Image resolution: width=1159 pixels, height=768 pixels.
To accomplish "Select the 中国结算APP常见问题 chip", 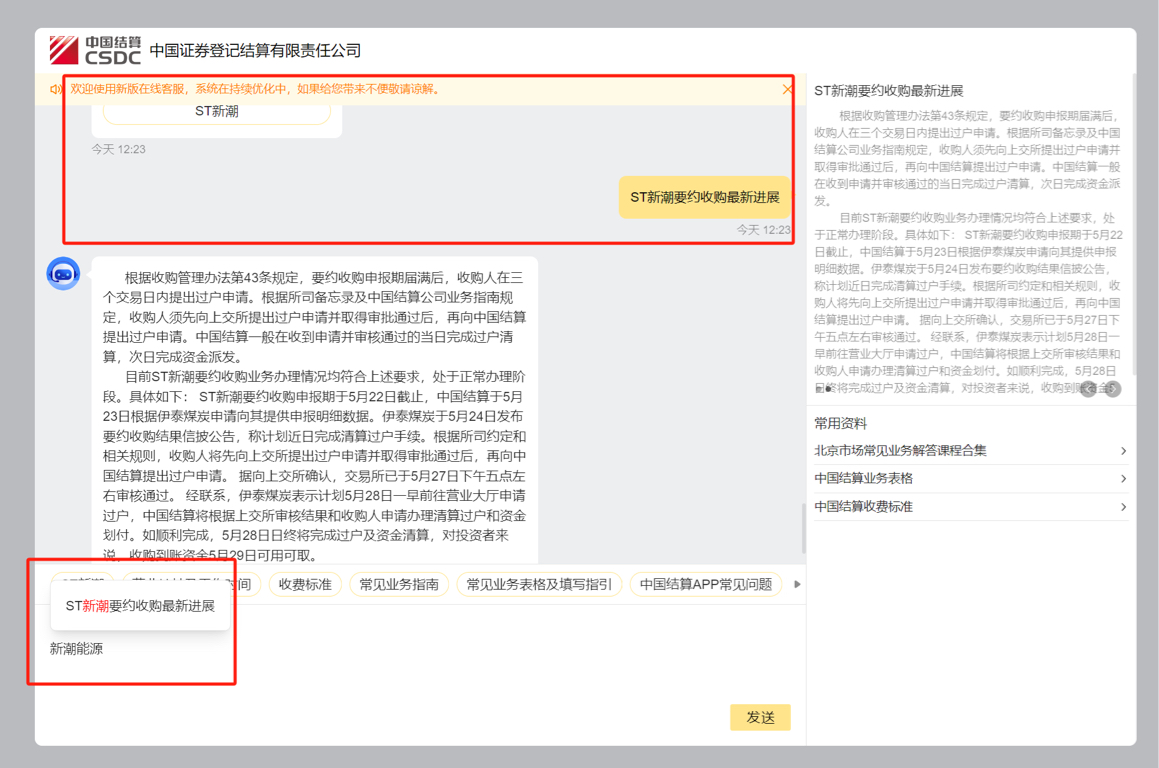I will [x=706, y=584].
